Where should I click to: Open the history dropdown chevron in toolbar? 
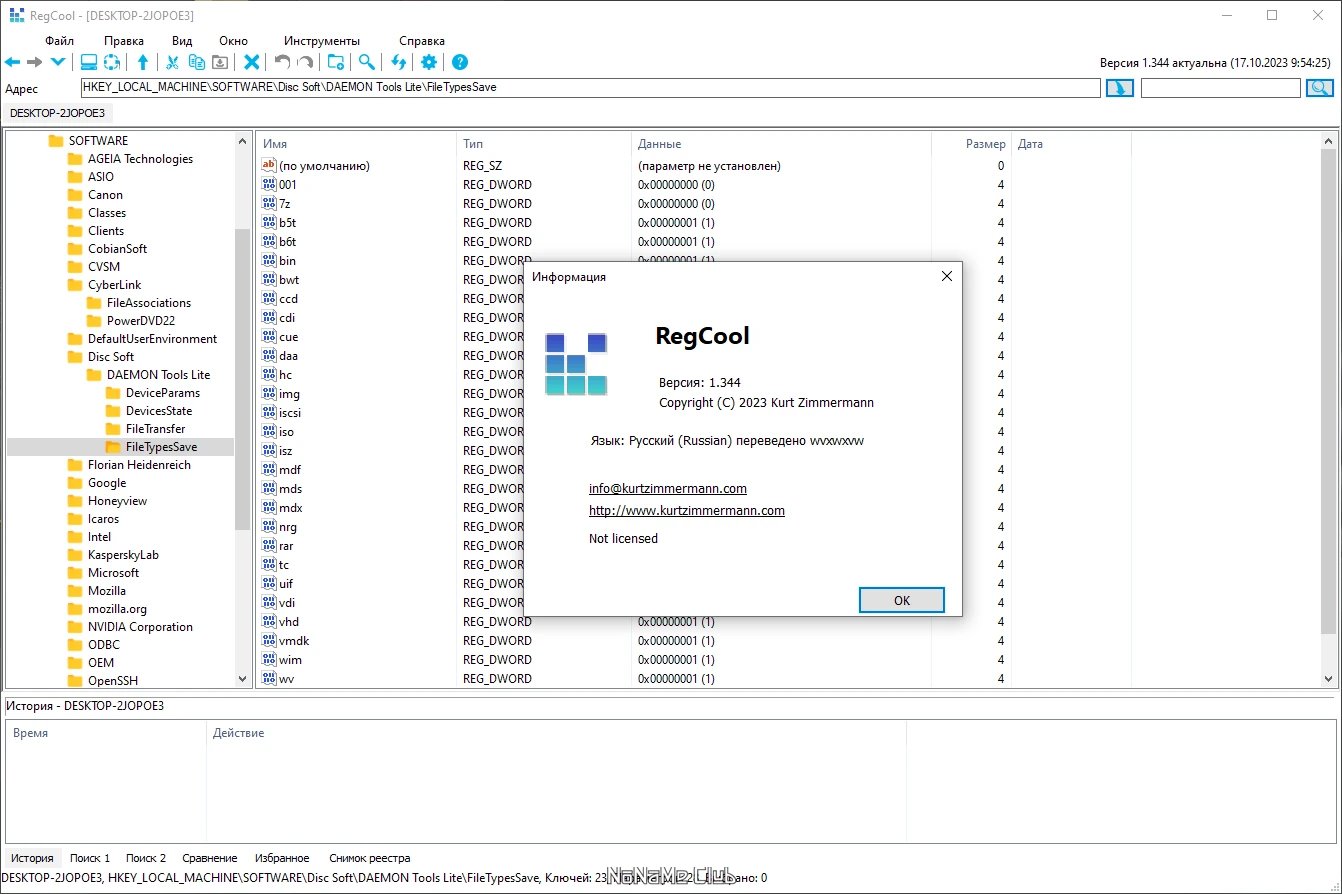click(x=58, y=62)
